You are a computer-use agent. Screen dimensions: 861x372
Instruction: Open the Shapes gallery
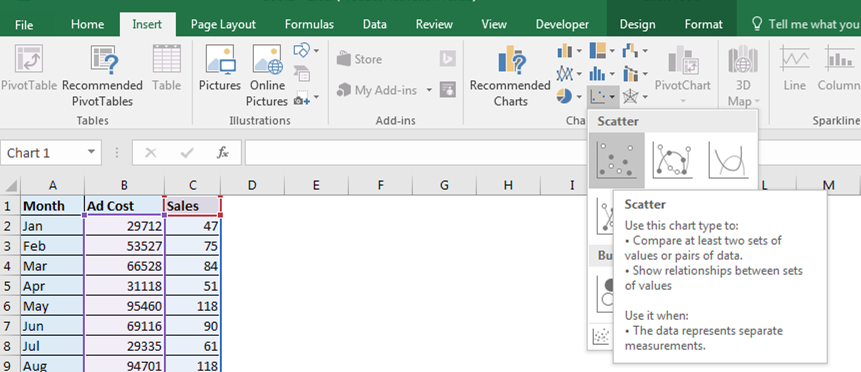(x=301, y=51)
